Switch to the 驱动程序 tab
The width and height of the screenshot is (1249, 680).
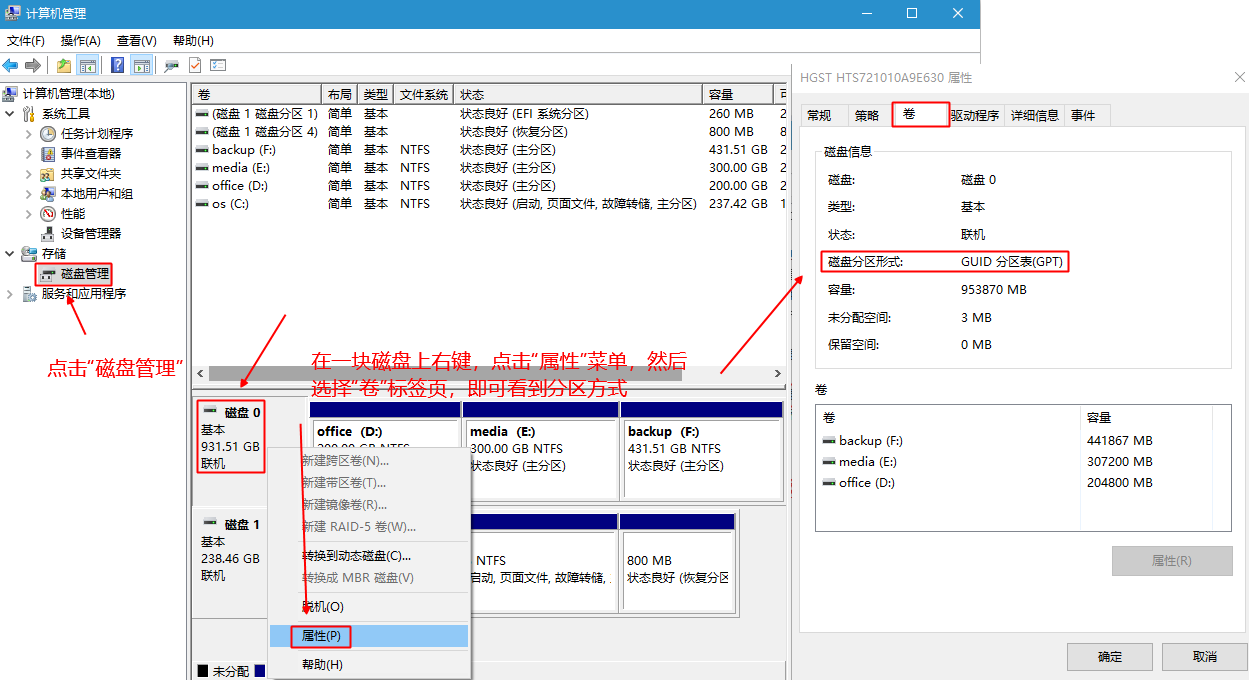click(975, 116)
